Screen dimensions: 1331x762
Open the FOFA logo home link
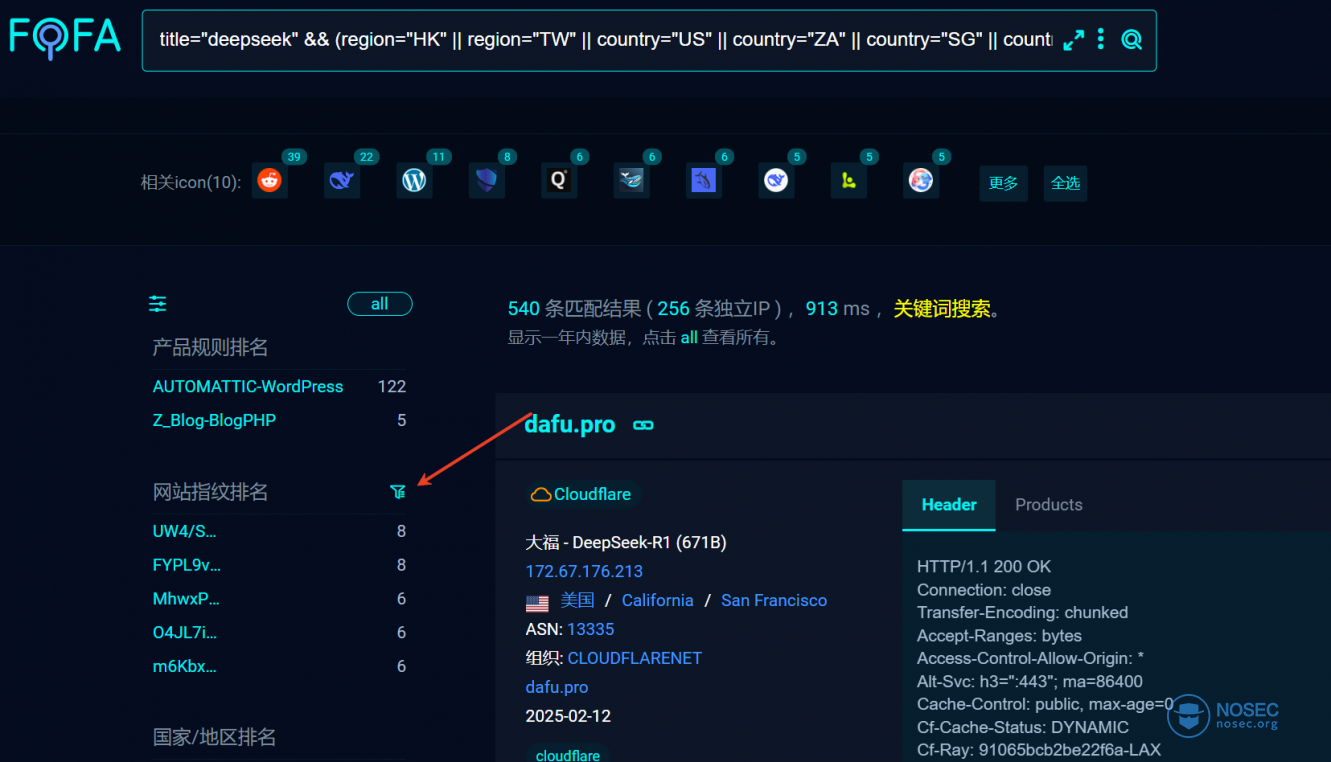(x=65, y=37)
